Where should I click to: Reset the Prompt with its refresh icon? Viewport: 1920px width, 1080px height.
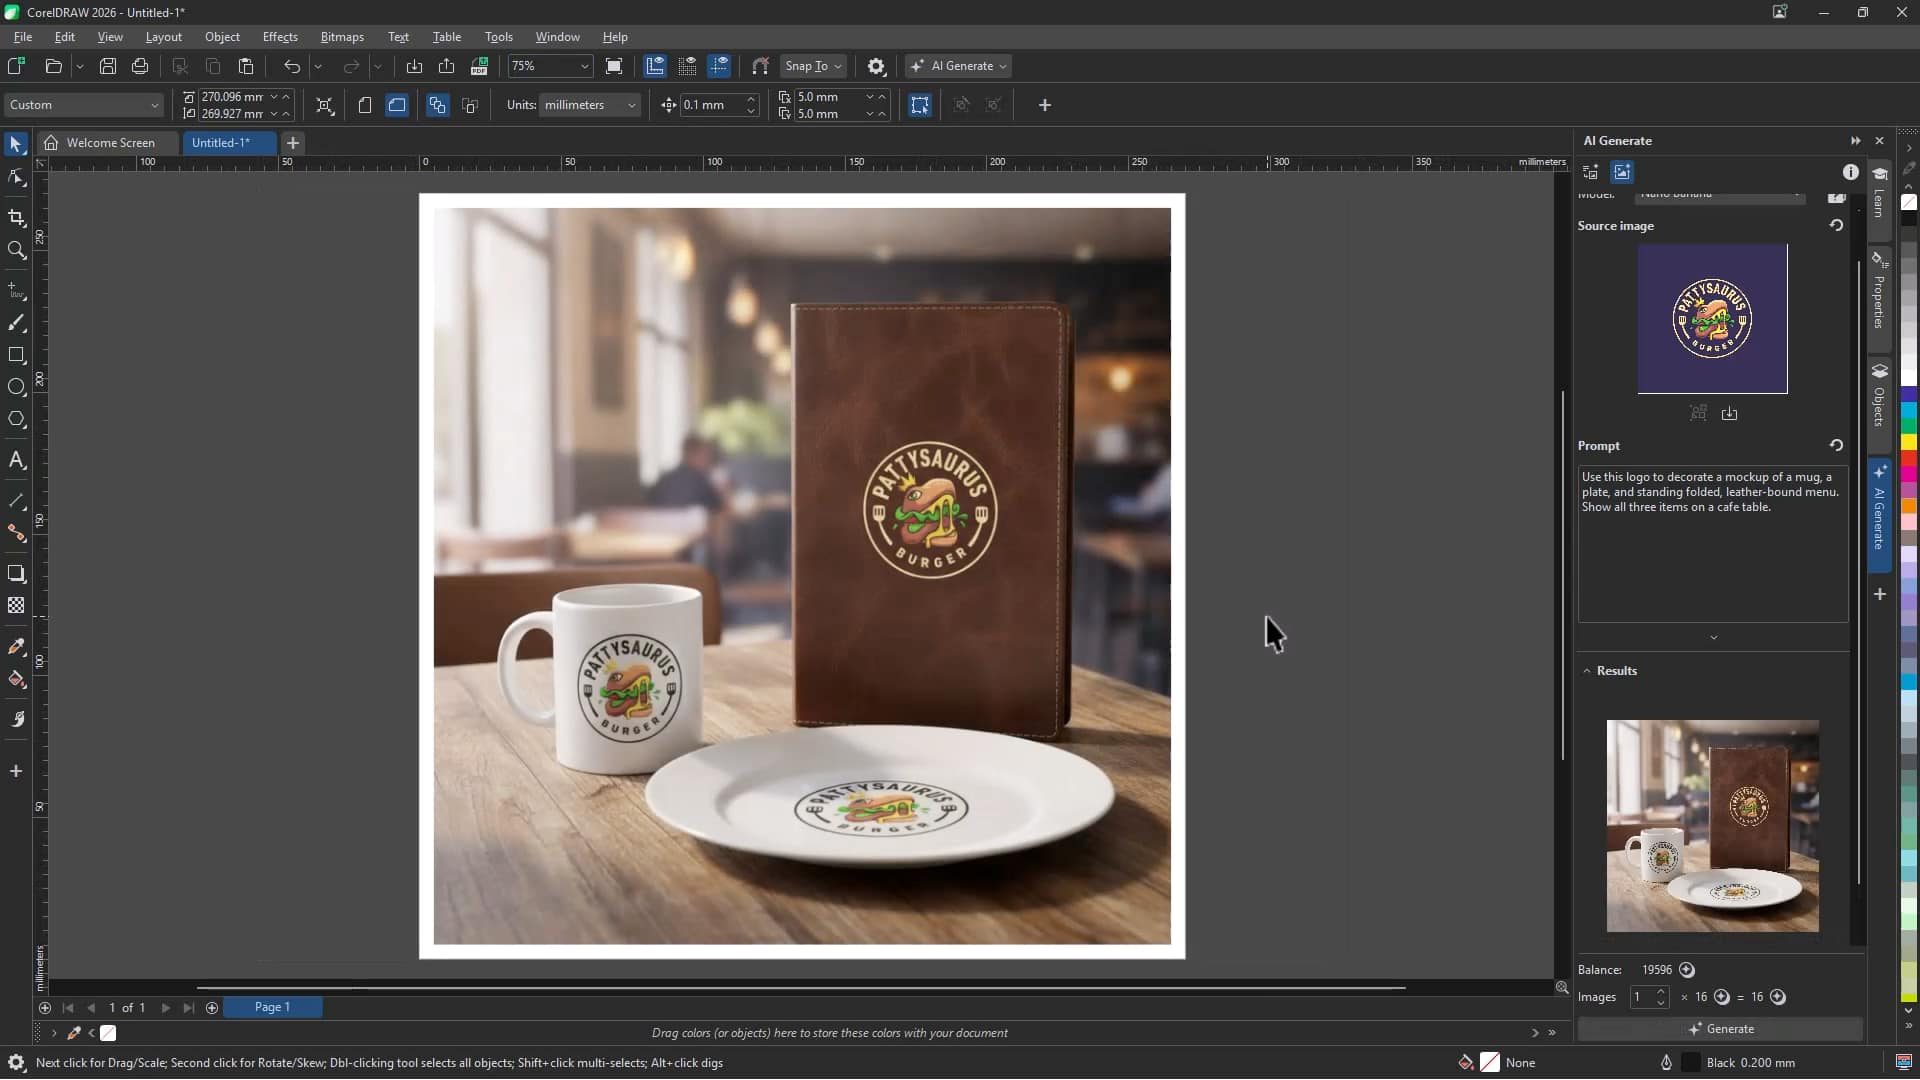(1836, 445)
